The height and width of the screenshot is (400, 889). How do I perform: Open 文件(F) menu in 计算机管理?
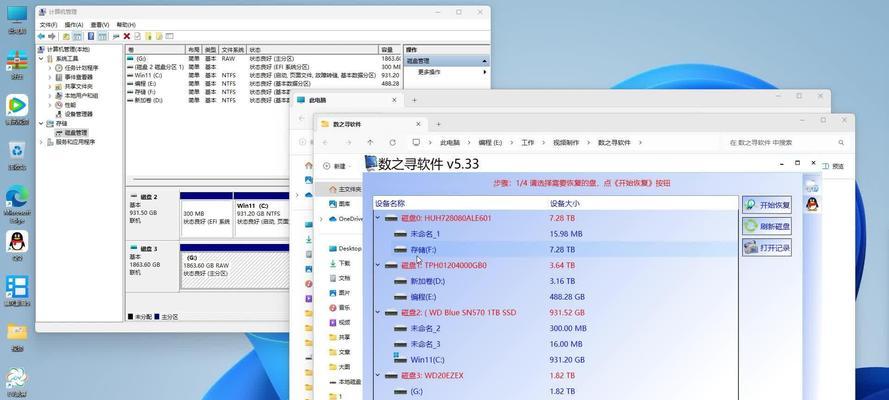[48, 25]
